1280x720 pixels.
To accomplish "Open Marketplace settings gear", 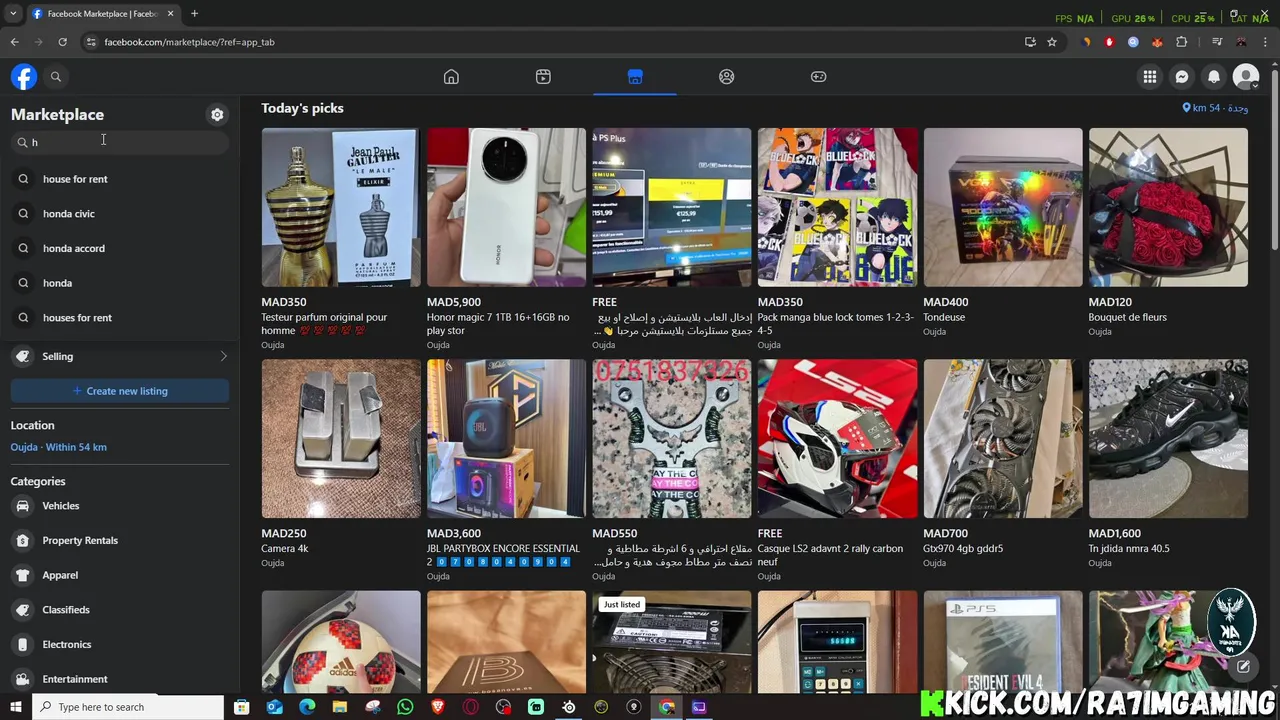I will click(217, 115).
